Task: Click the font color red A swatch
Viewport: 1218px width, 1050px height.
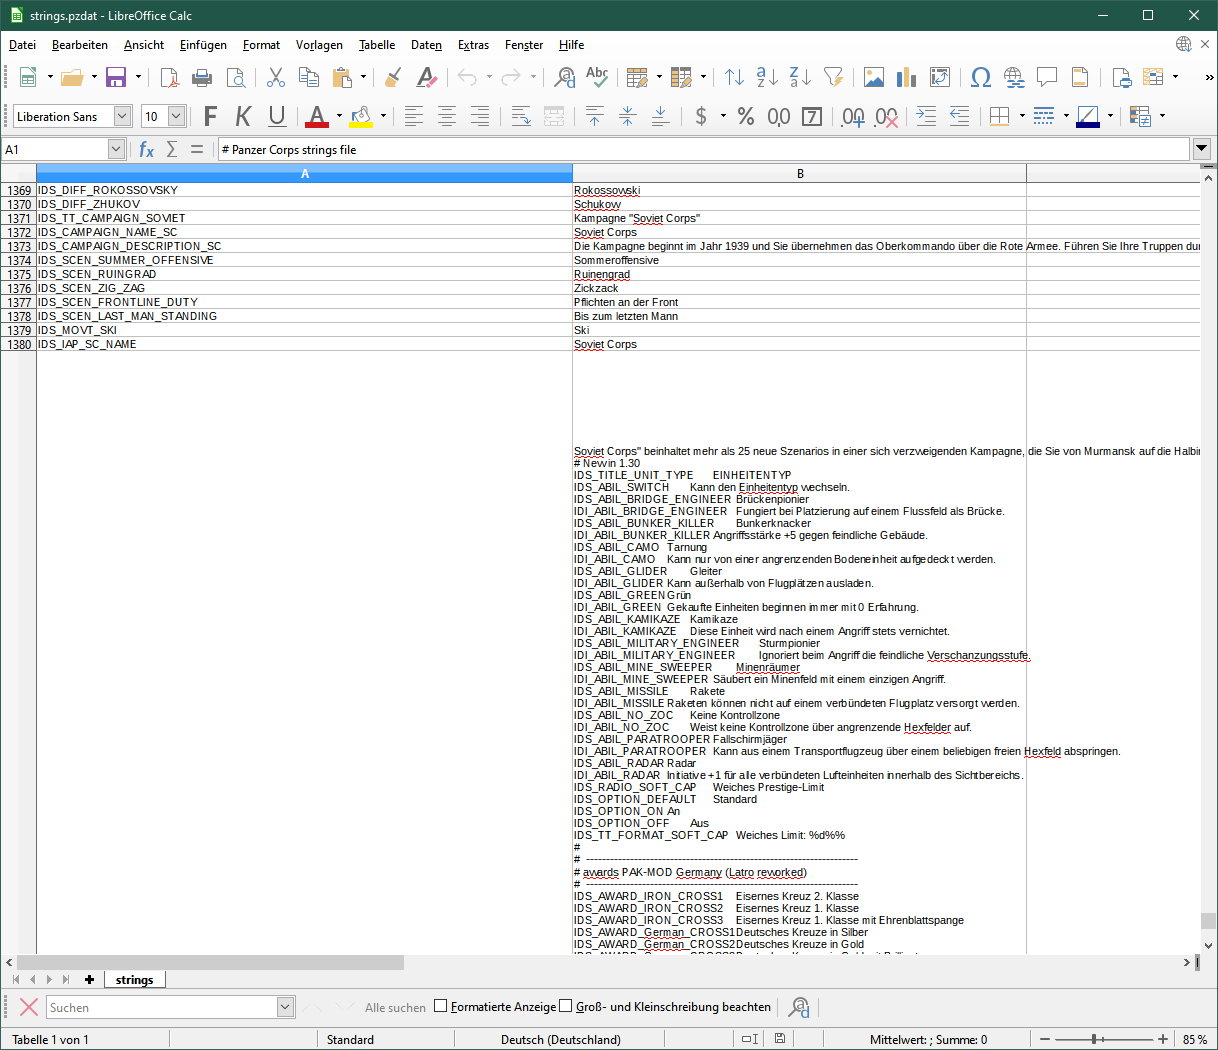Action: [x=317, y=117]
